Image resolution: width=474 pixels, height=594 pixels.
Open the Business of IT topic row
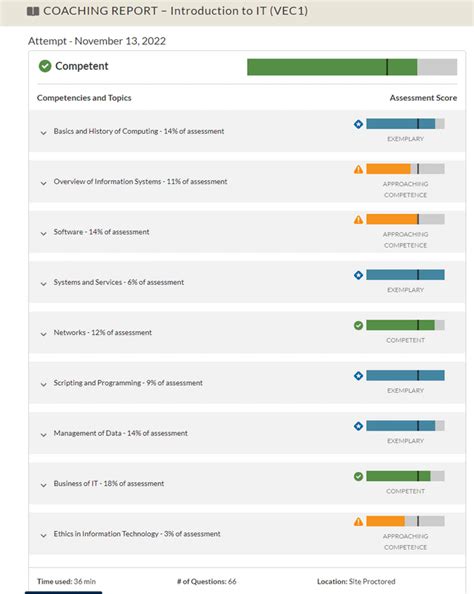point(247,483)
